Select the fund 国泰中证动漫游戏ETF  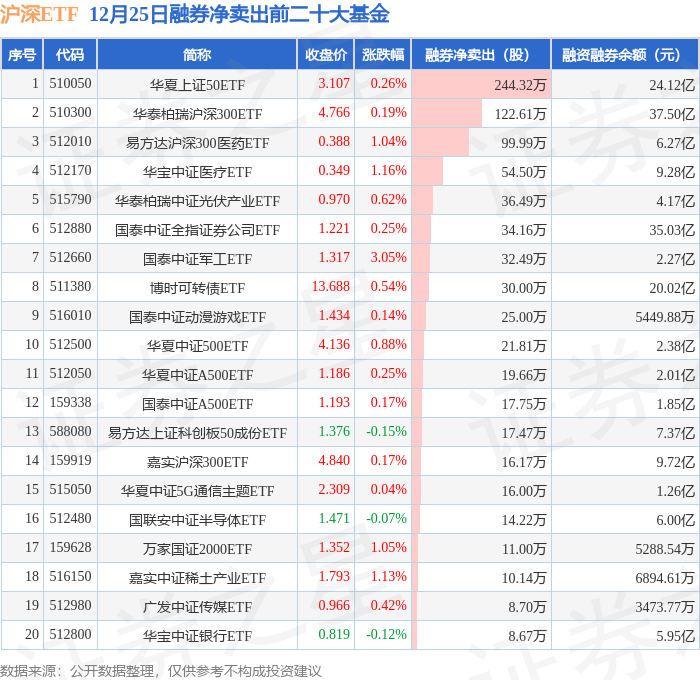[197, 317]
